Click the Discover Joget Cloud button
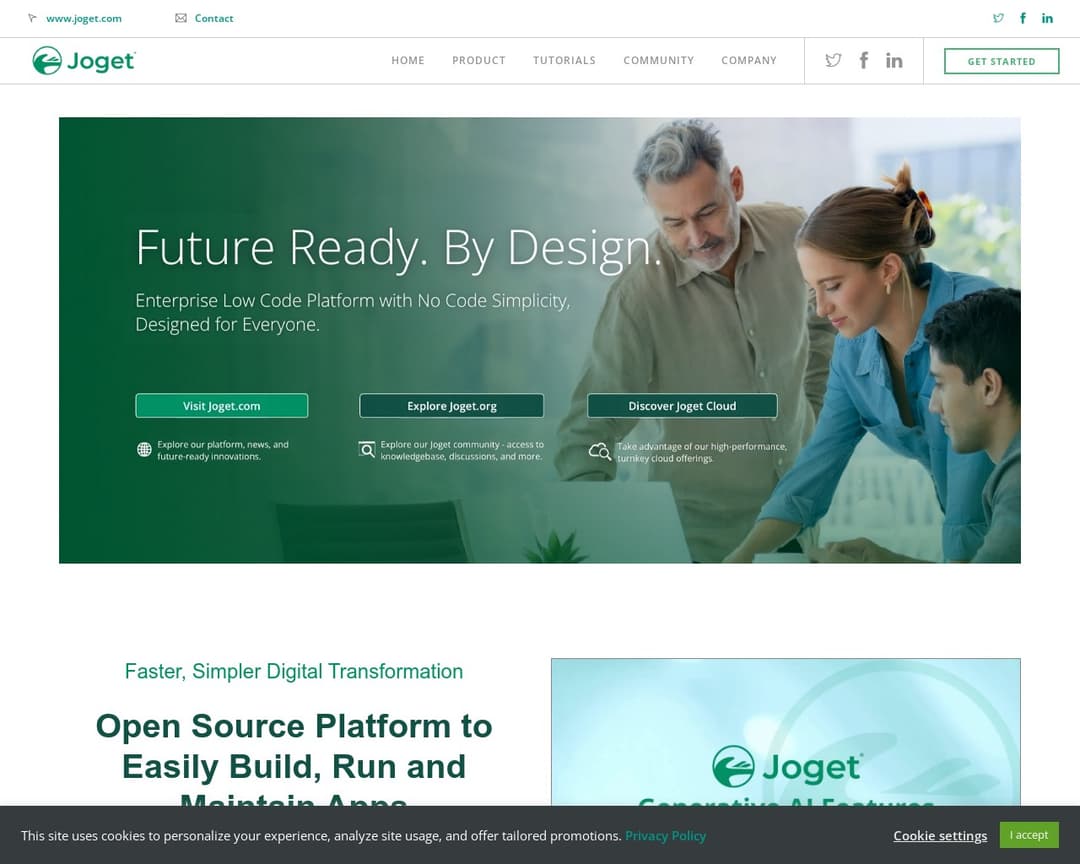This screenshot has width=1080, height=864. coord(683,406)
